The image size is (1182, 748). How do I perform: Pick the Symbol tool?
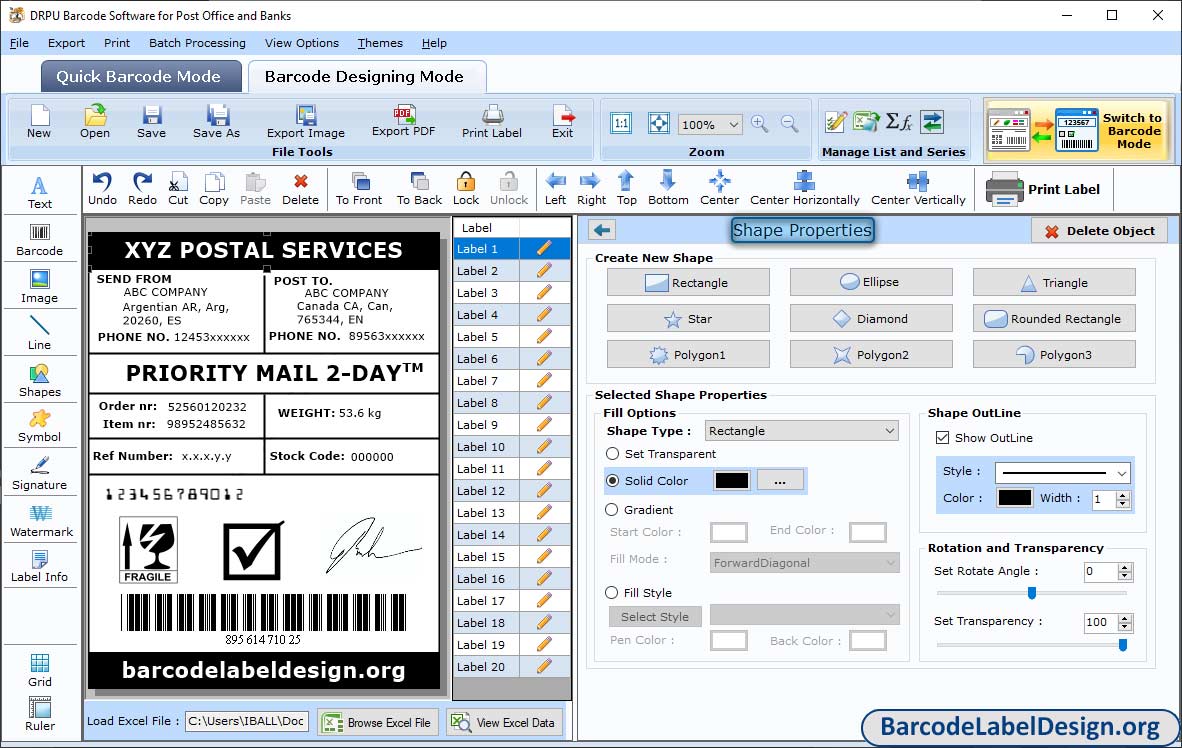point(39,426)
